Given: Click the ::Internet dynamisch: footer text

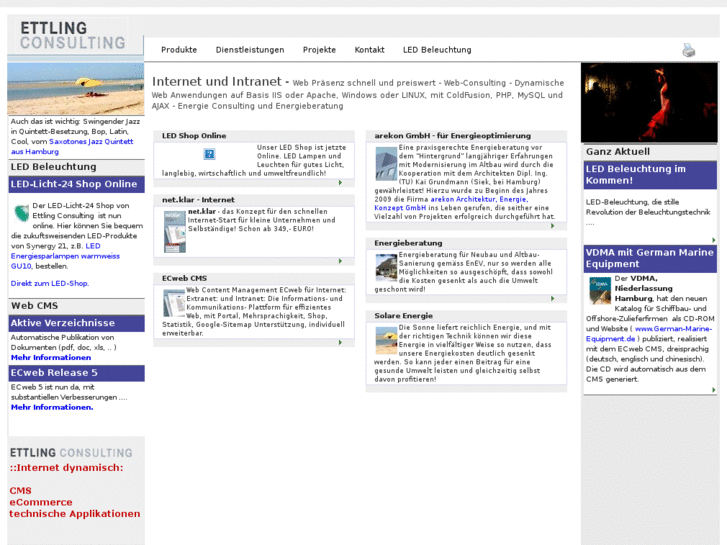Looking at the screenshot, I should [66, 468].
